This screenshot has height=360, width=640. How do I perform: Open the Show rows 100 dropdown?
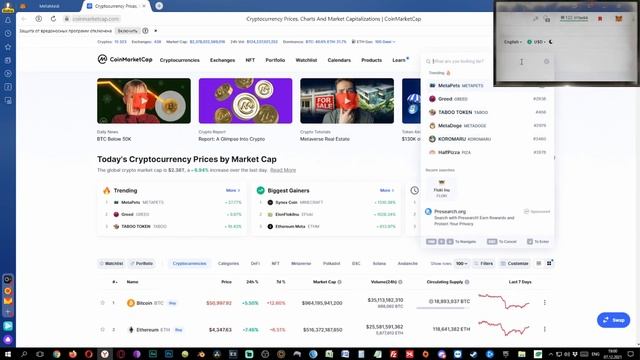coord(462,263)
